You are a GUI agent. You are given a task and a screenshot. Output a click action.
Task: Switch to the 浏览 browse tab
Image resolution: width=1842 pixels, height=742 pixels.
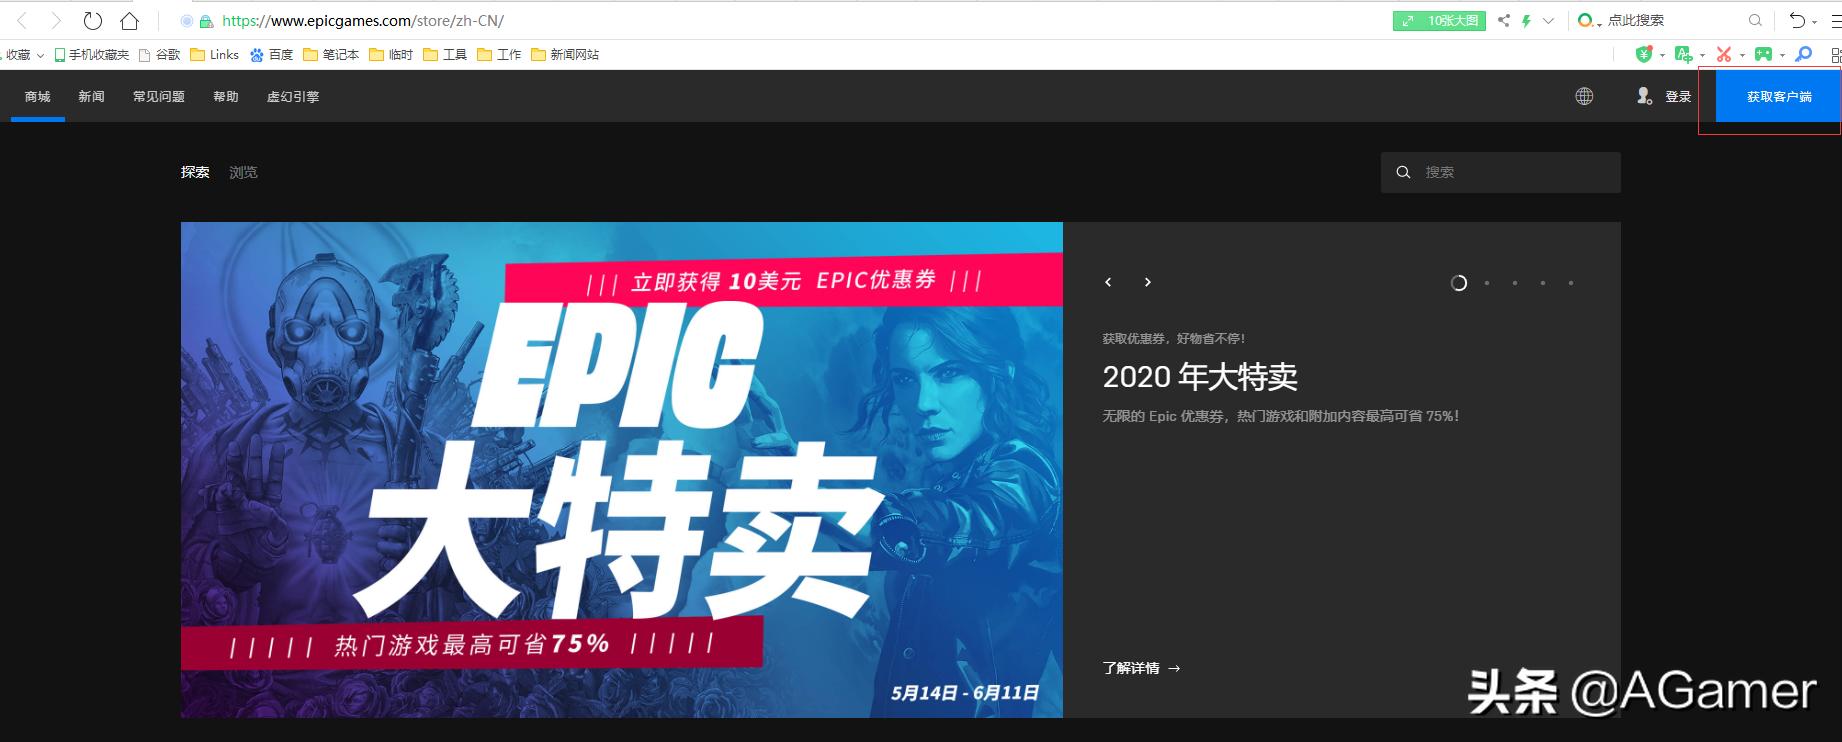coord(243,172)
